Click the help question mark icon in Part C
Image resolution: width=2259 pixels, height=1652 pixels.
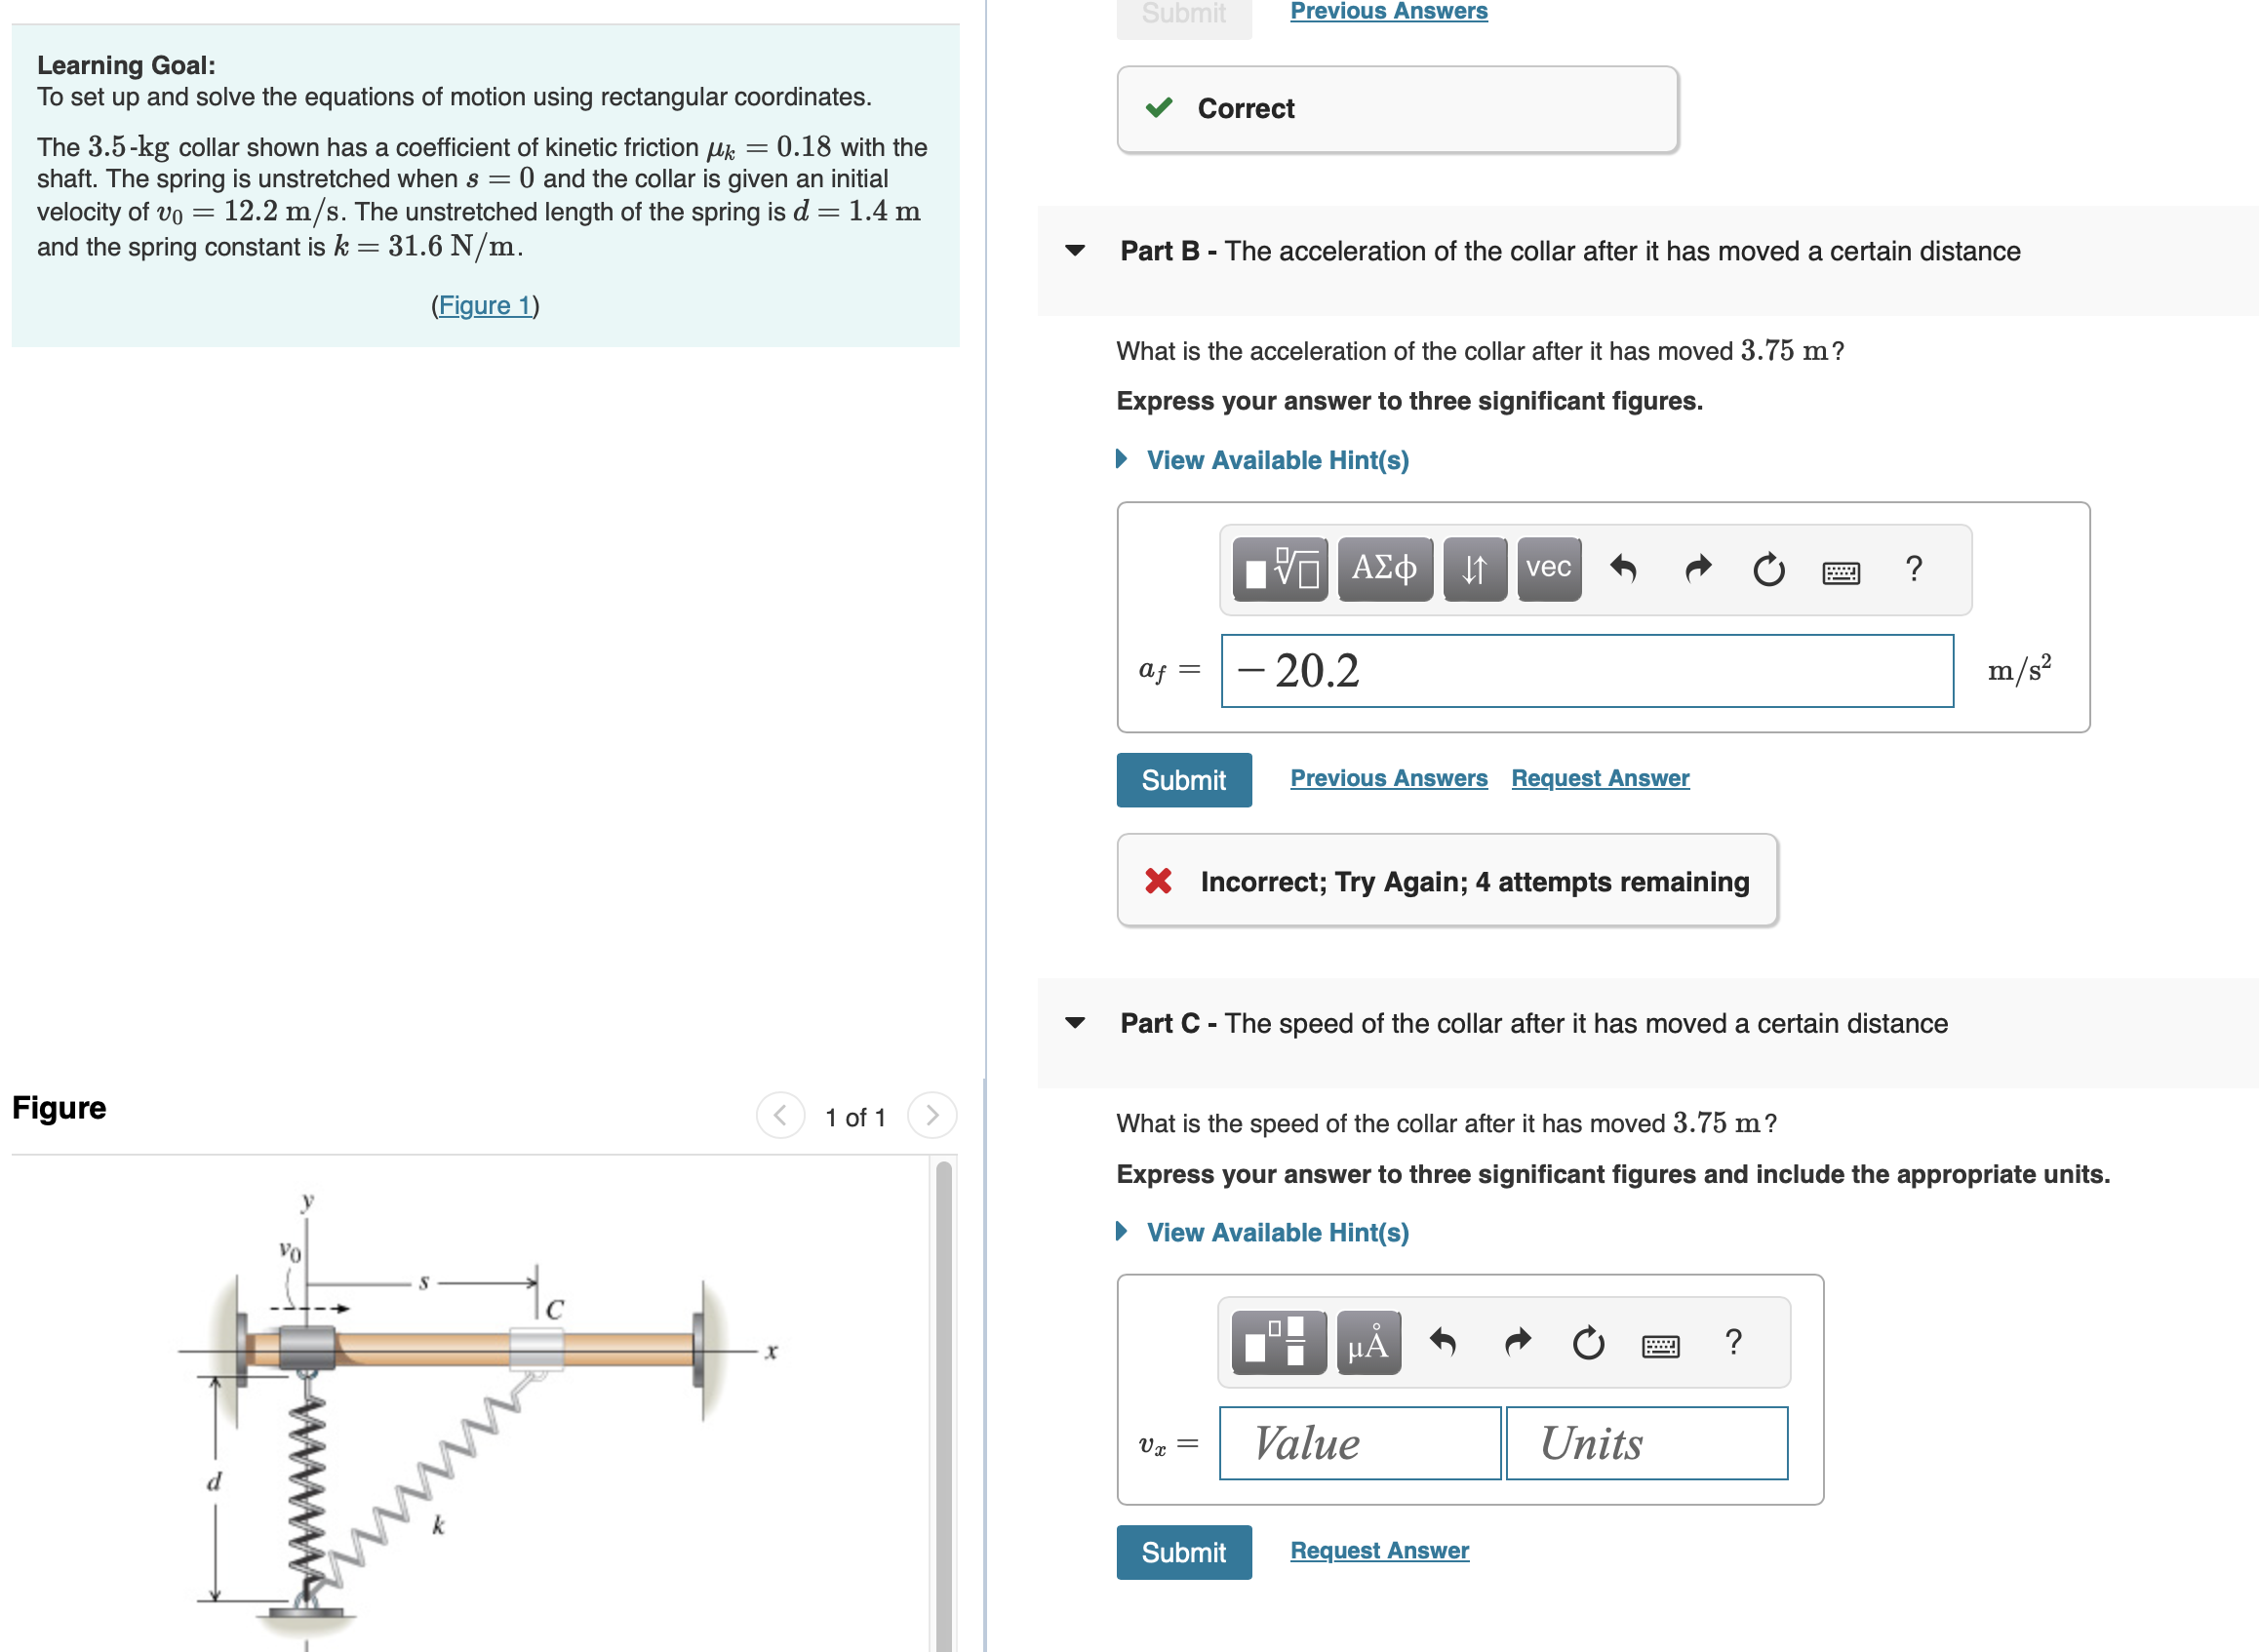[x=1733, y=1342]
